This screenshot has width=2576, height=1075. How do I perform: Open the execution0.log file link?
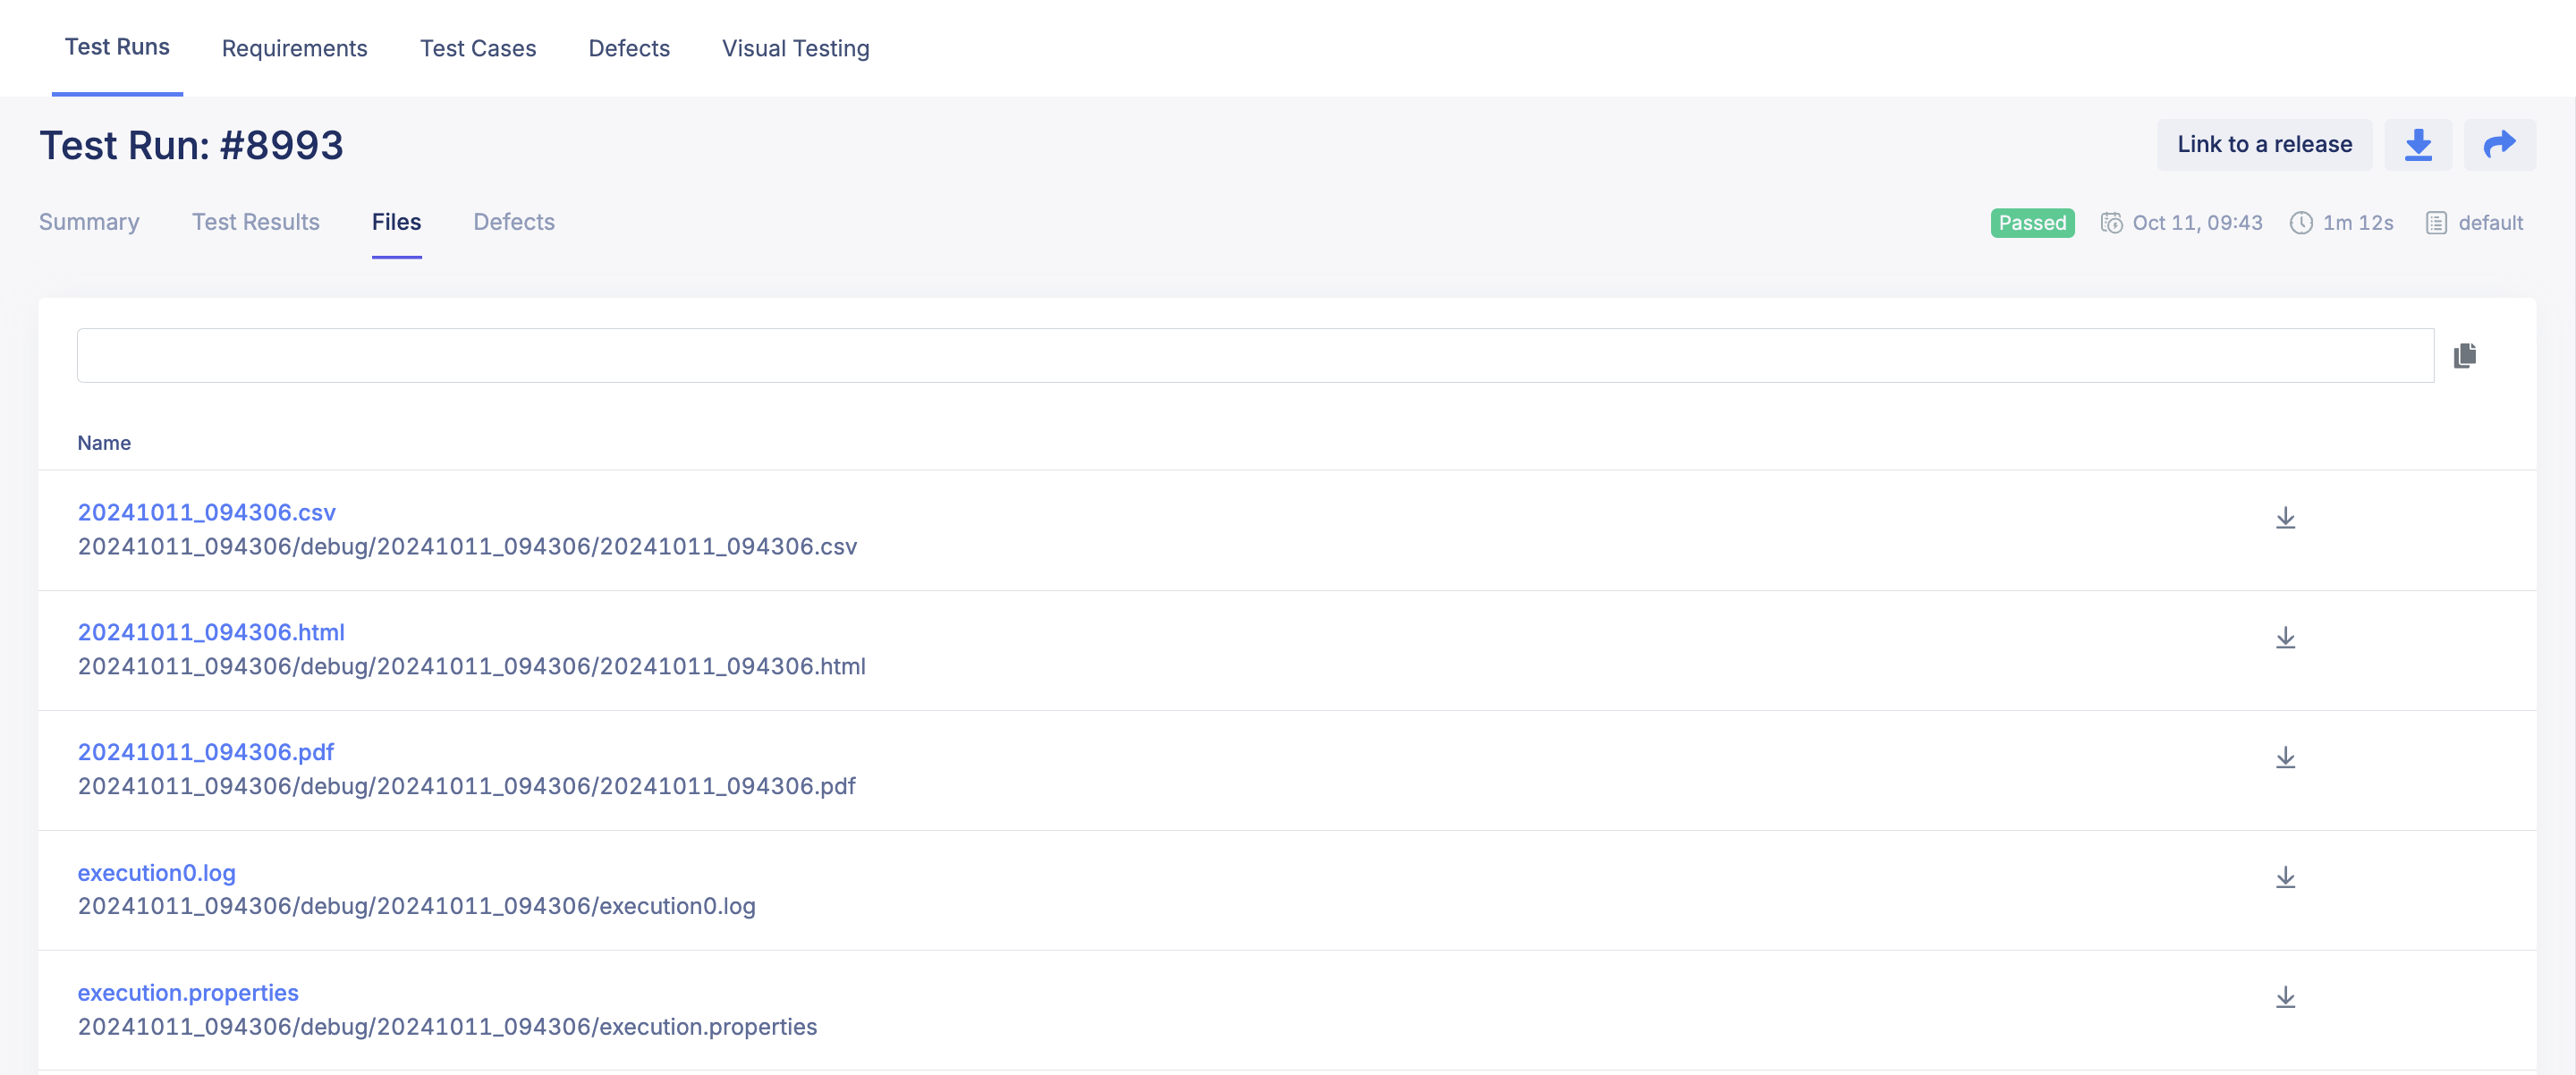click(x=157, y=872)
